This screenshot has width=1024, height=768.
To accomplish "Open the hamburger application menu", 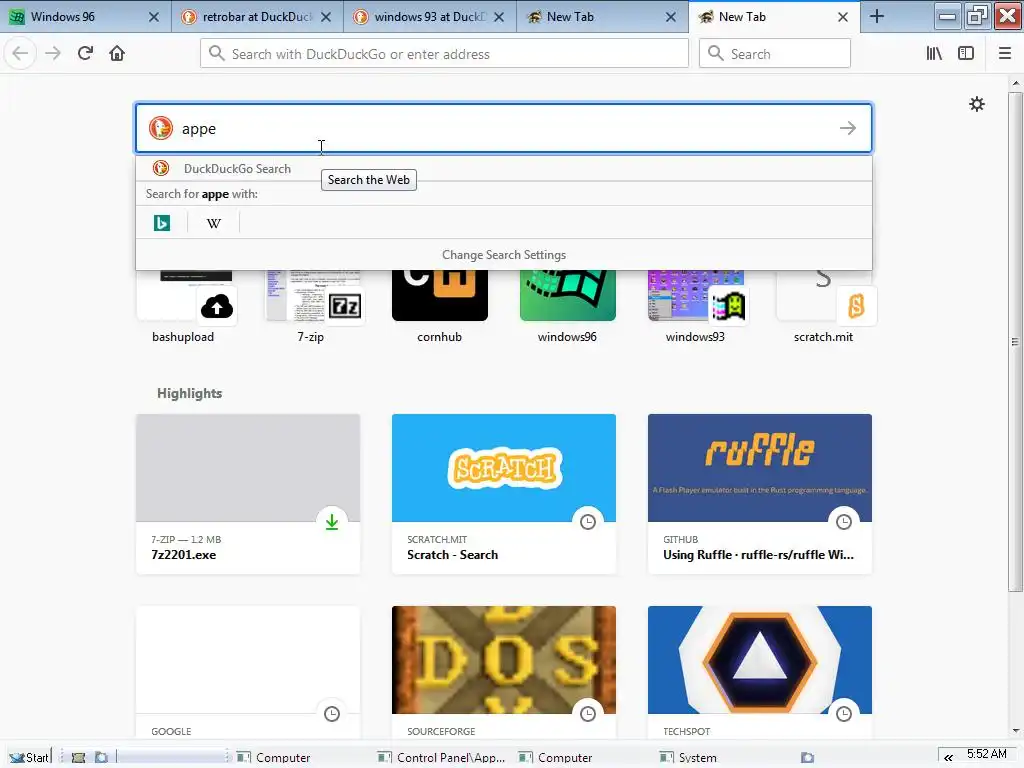I will coord(1005,54).
